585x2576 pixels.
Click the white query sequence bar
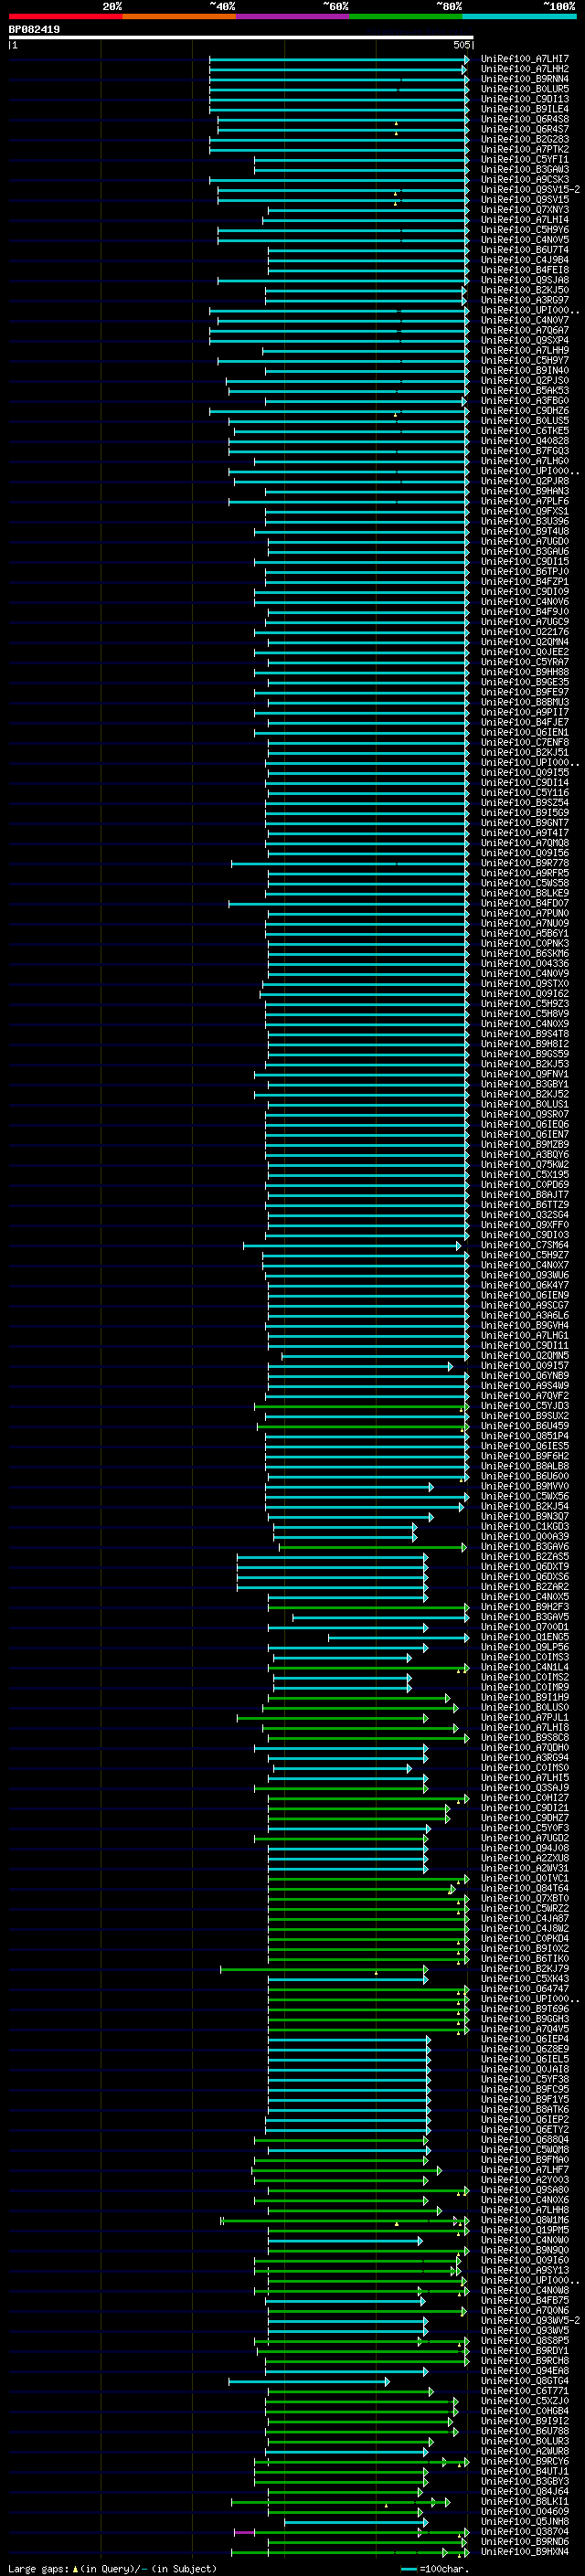[241, 38]
